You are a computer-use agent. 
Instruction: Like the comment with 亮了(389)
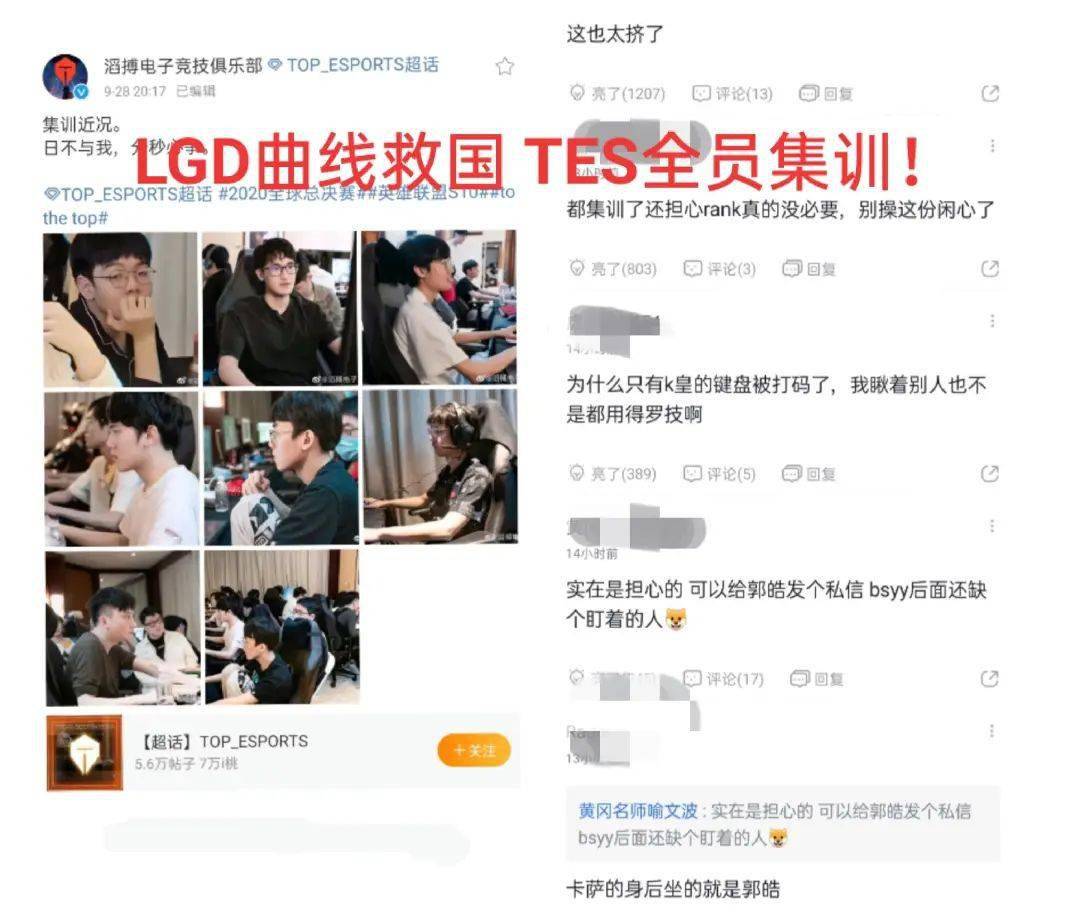pos(613,474)
